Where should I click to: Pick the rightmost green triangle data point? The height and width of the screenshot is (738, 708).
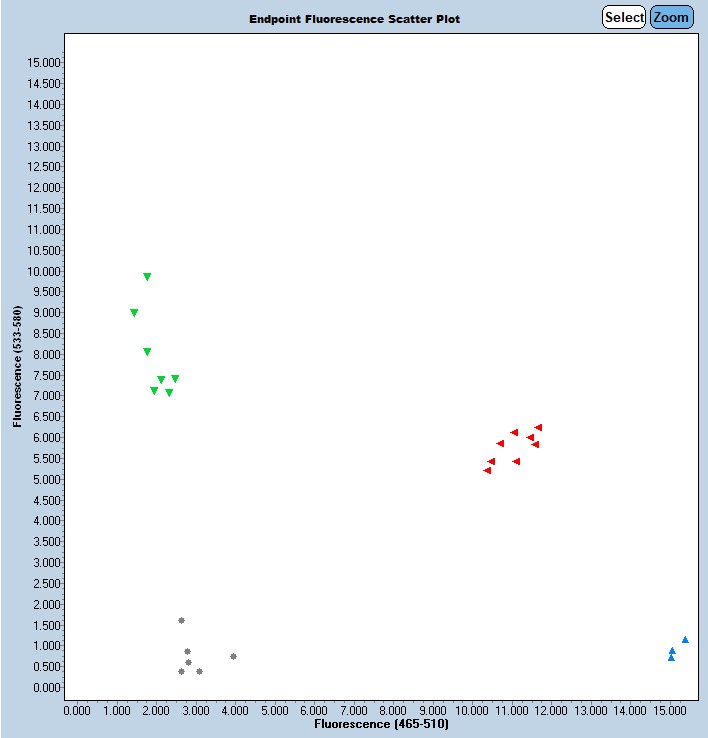click(x=175, y=378)
